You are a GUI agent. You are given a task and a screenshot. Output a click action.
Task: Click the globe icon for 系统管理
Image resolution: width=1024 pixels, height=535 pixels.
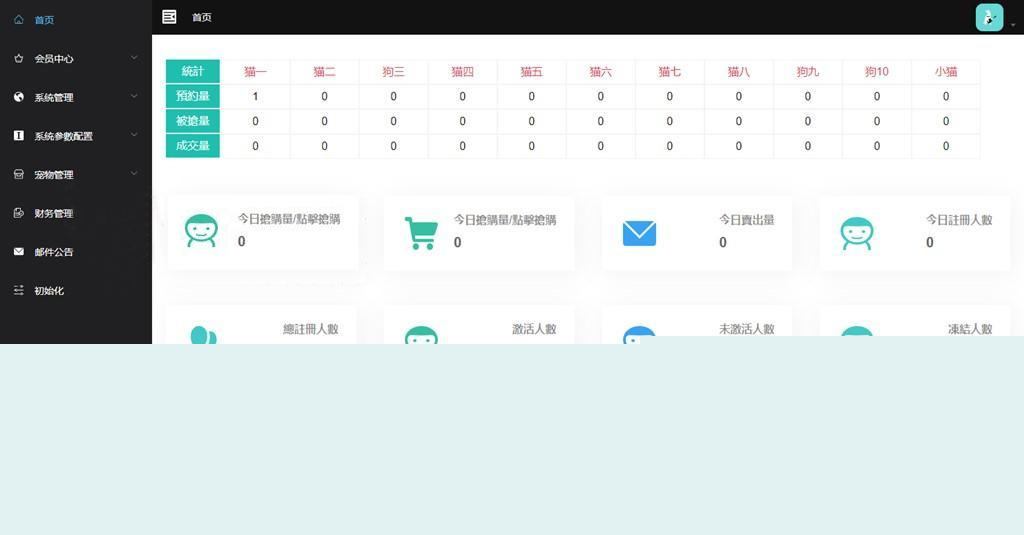(19, 97)
